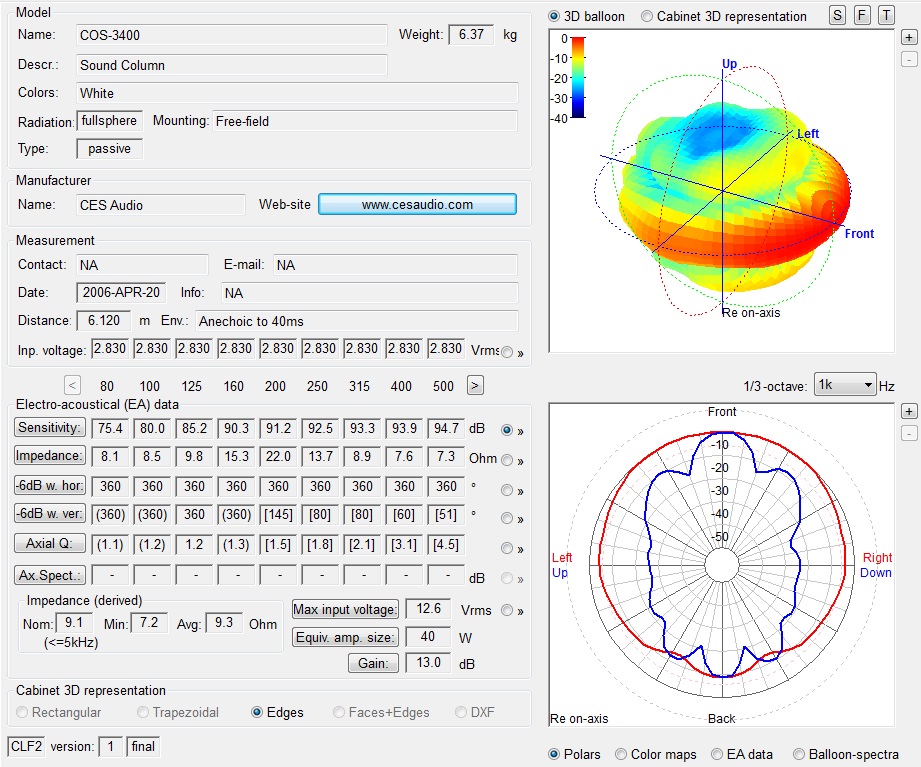Select the Sensitivity row radio button
Image resolution: width=921 pixels, height=767 pixels.
tap(507, 429)
